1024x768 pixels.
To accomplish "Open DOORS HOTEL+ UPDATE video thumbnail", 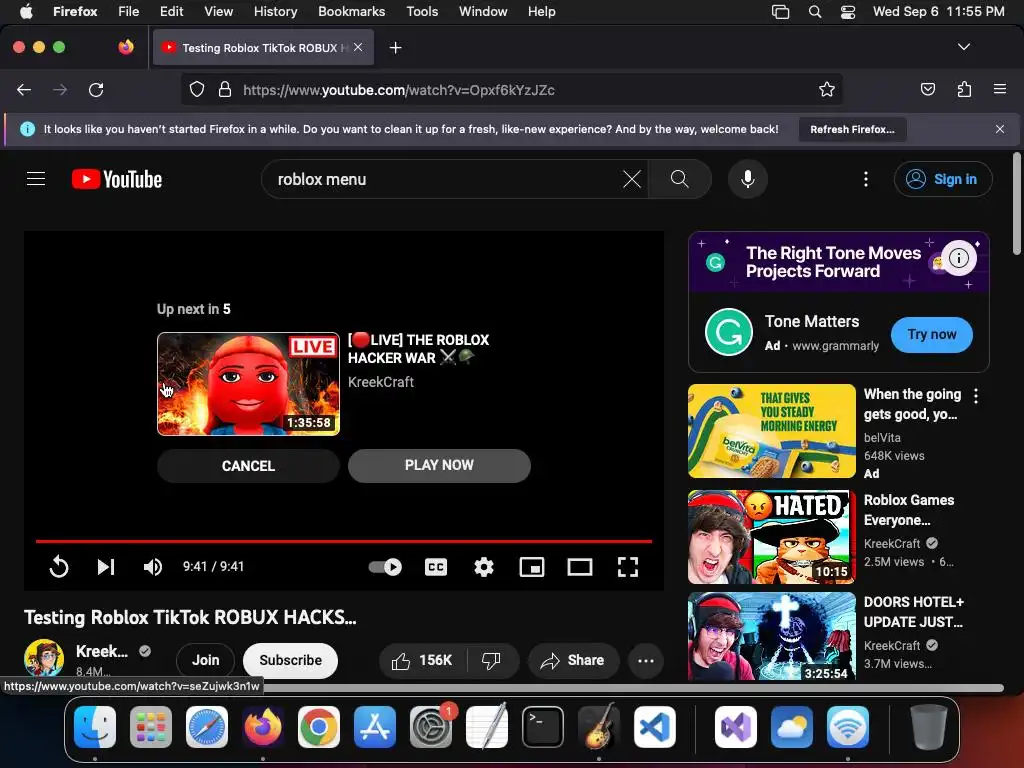I will point(771,637).
